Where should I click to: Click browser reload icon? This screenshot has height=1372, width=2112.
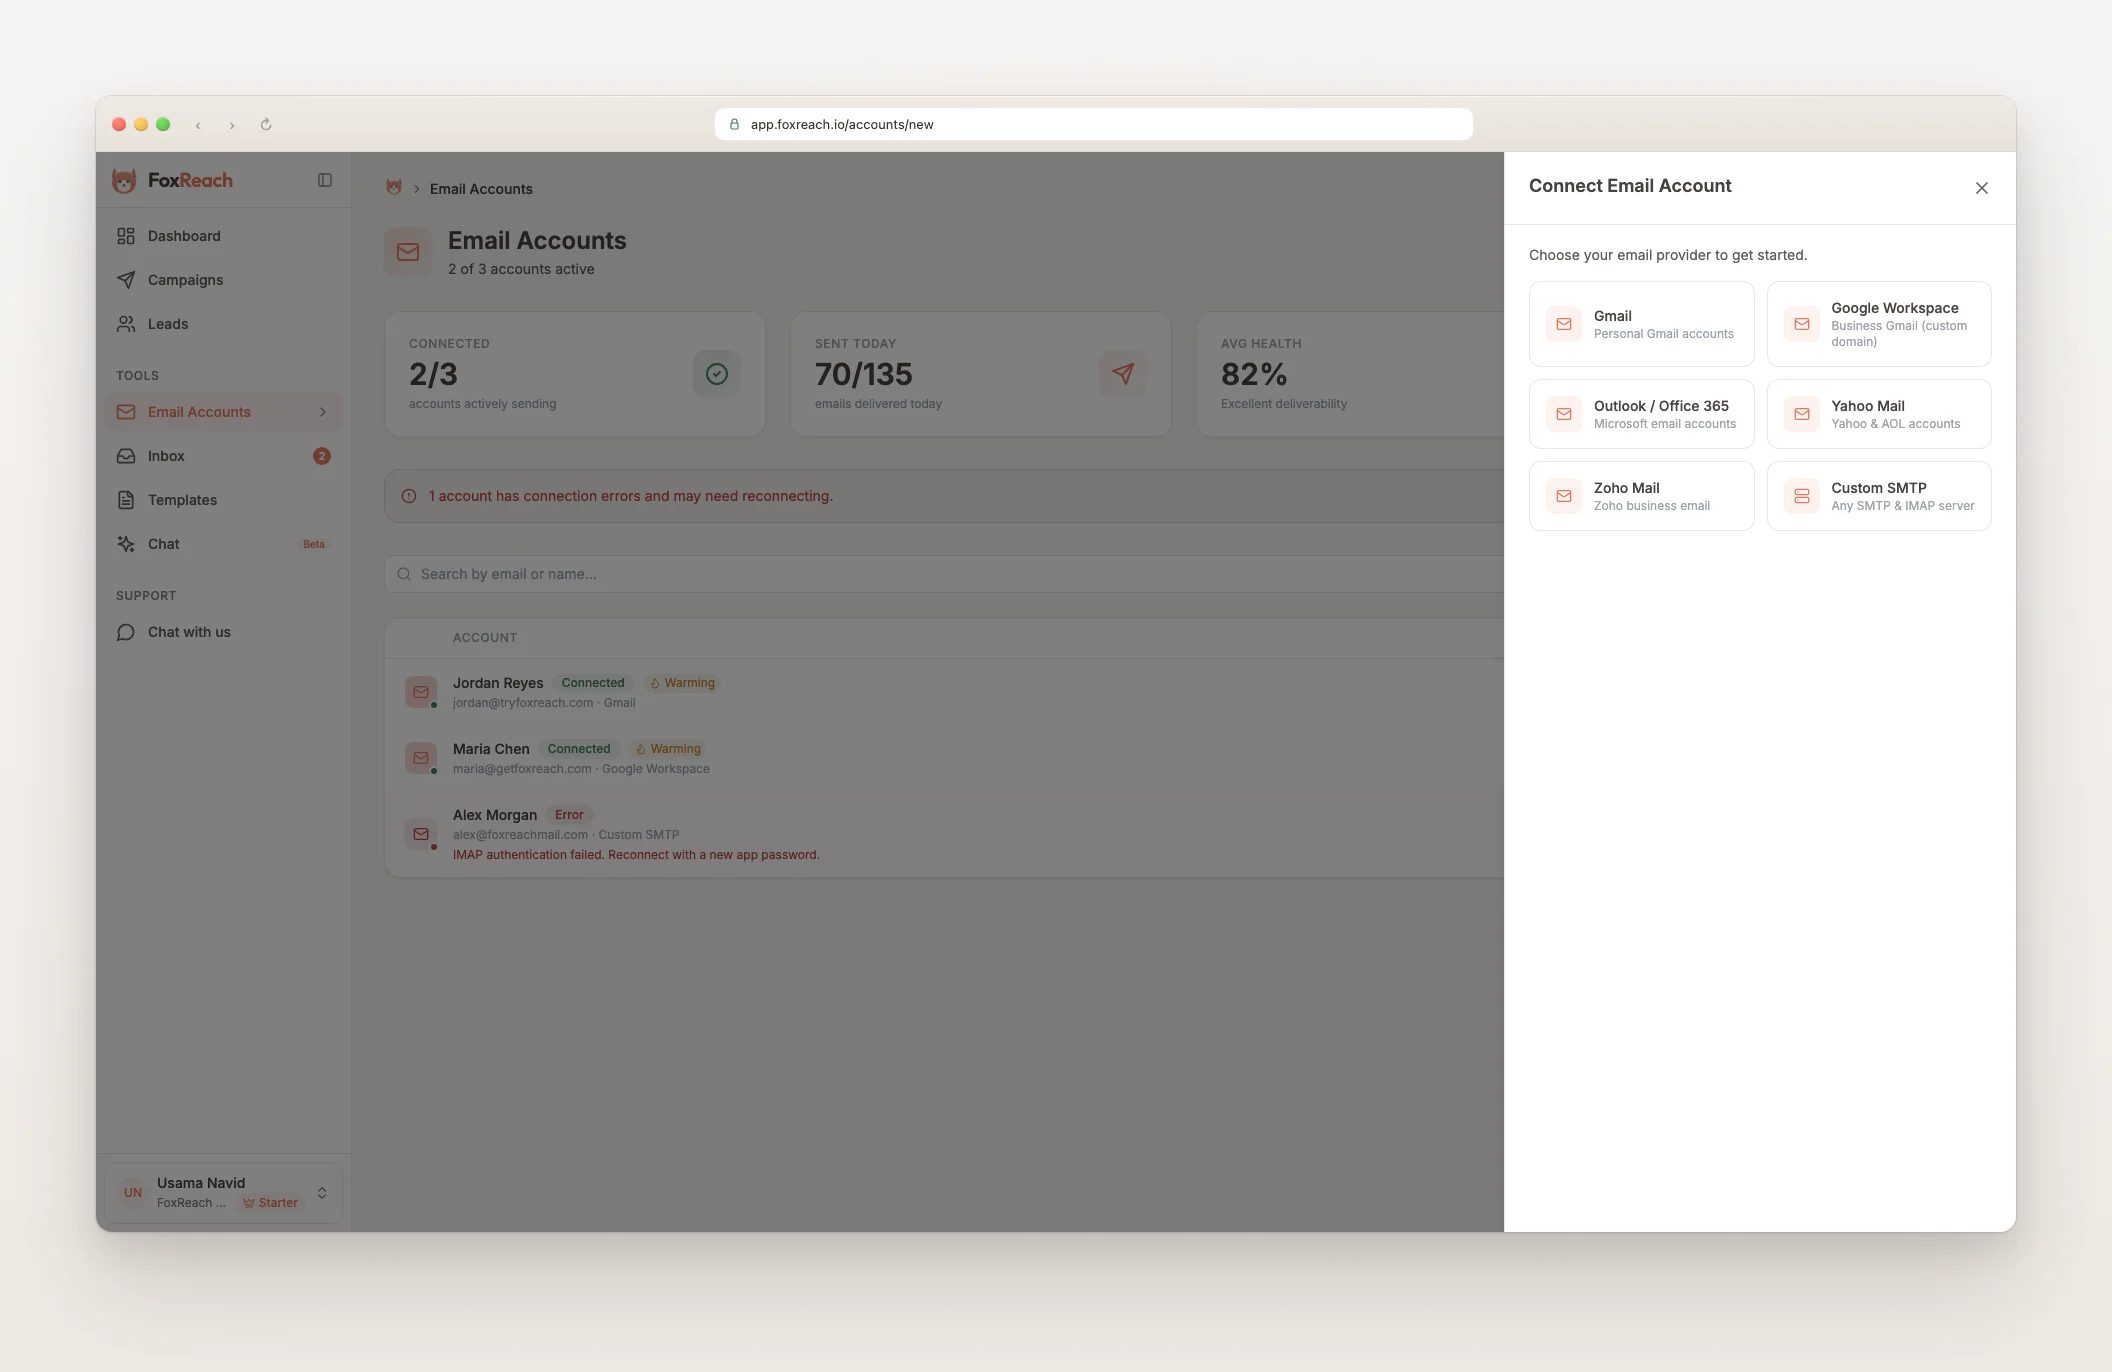(266, 125)
